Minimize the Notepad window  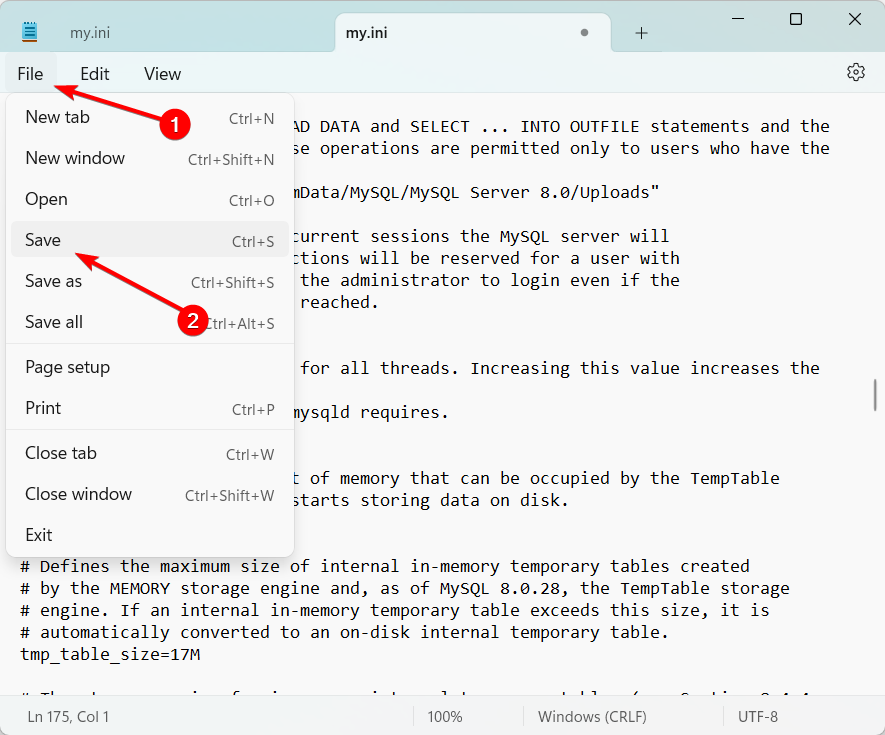[x=738, y=19]
